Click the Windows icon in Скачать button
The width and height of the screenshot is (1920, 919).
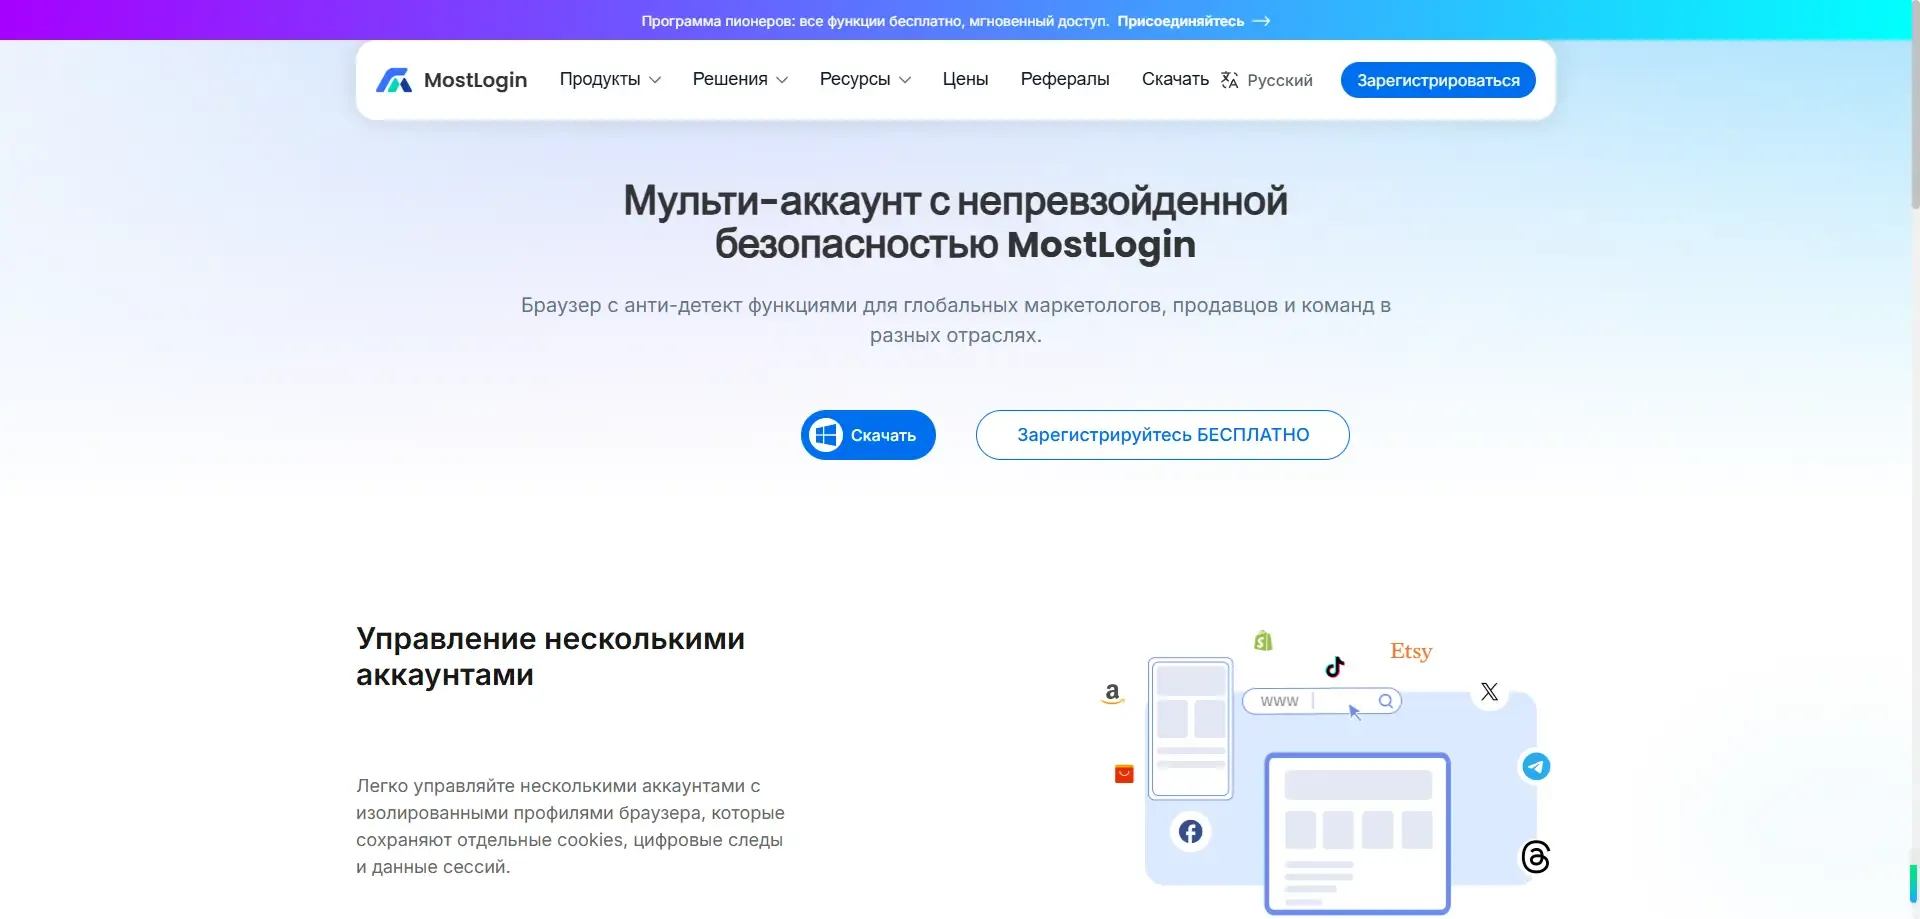[x=826, y=435]
